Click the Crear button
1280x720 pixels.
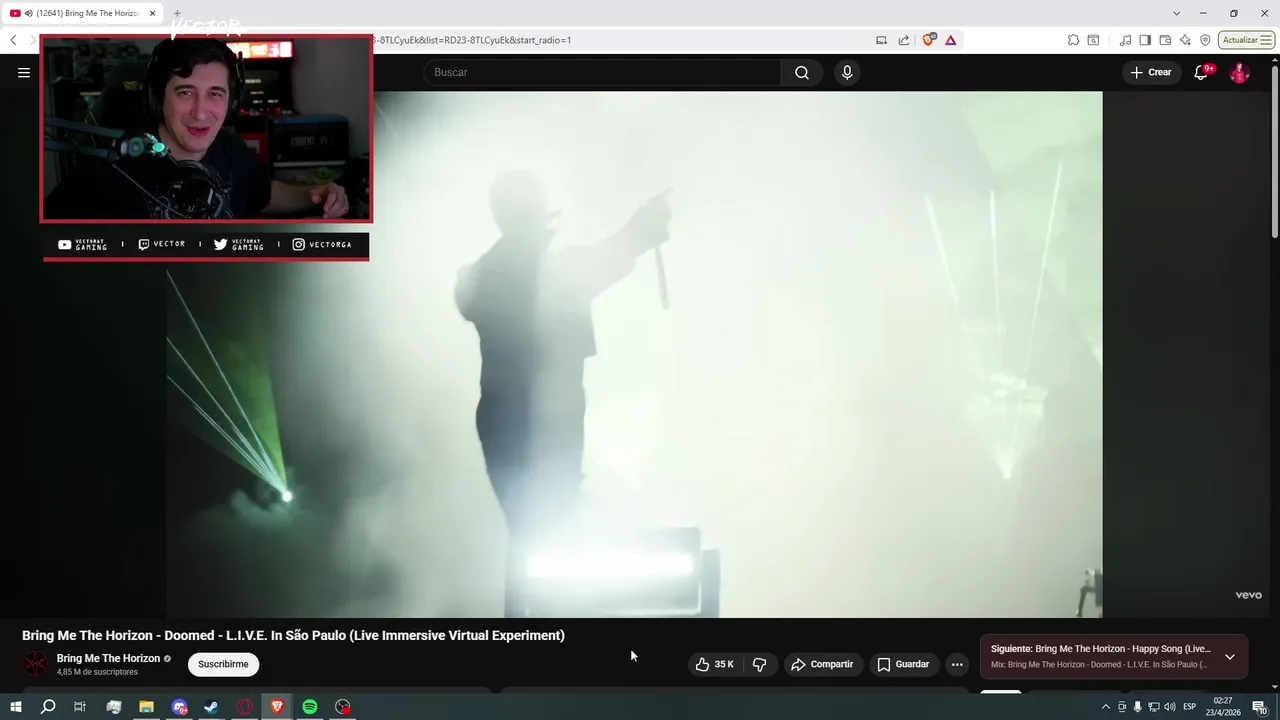point(1151,72)
